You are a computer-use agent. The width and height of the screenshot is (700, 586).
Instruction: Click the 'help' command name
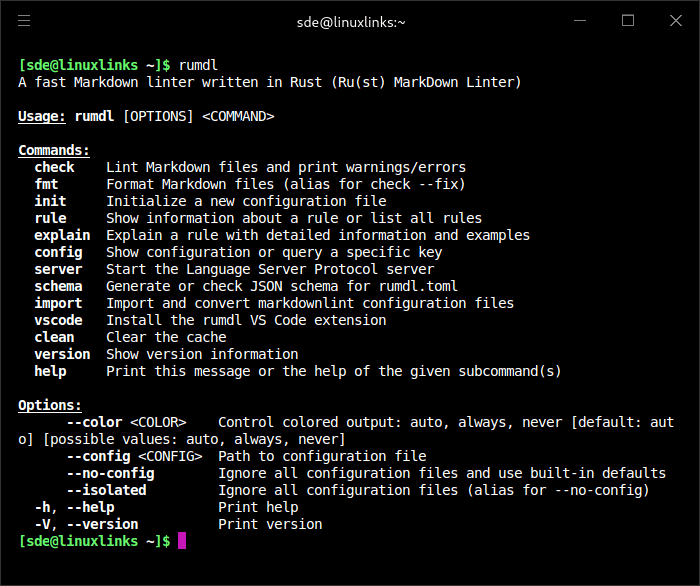(x=50, y=371)
